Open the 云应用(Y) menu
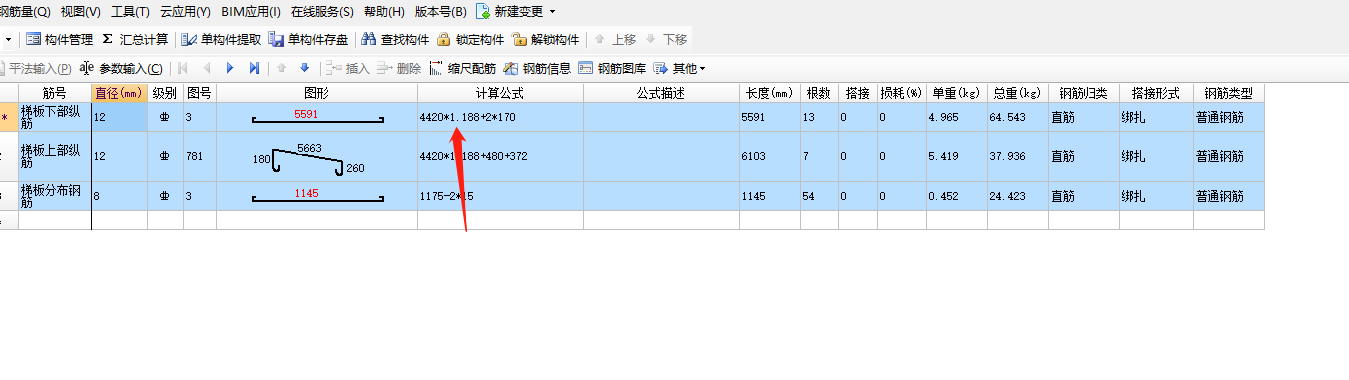This screenshot has width=1349, height=380. point(185,12)
